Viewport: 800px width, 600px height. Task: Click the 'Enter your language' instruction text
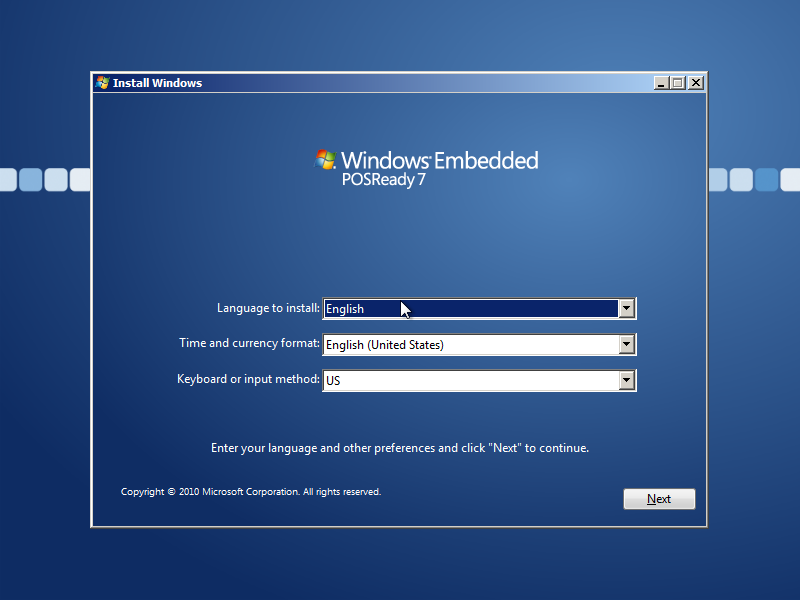coord(400,448)
